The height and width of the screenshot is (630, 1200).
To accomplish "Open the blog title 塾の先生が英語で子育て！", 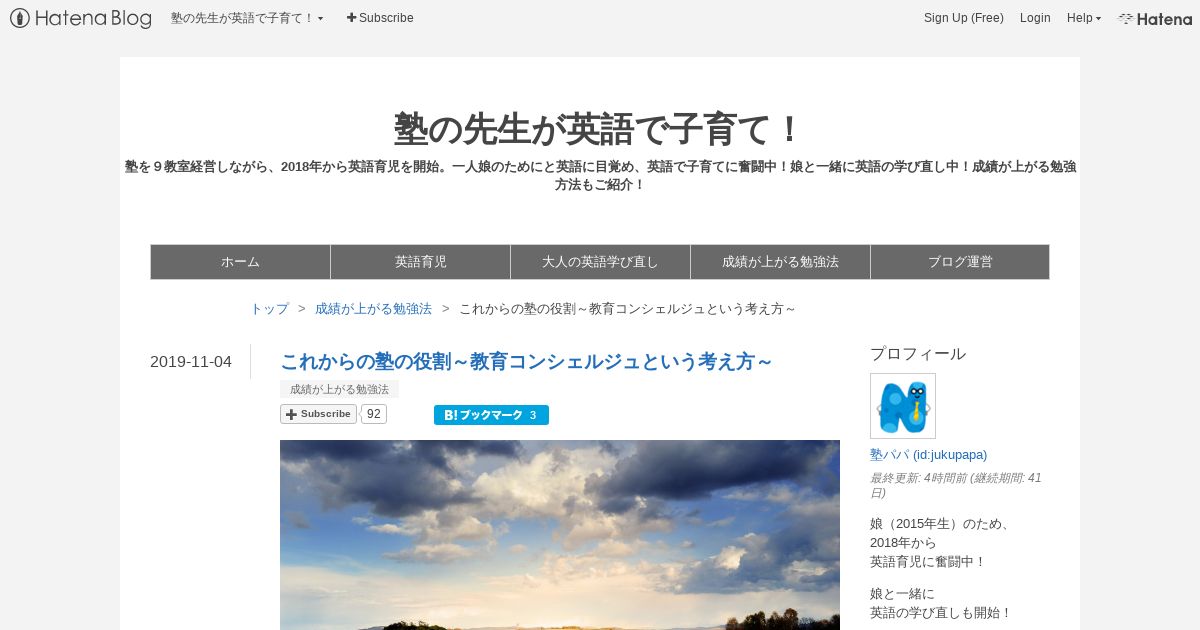I will 600,129.
